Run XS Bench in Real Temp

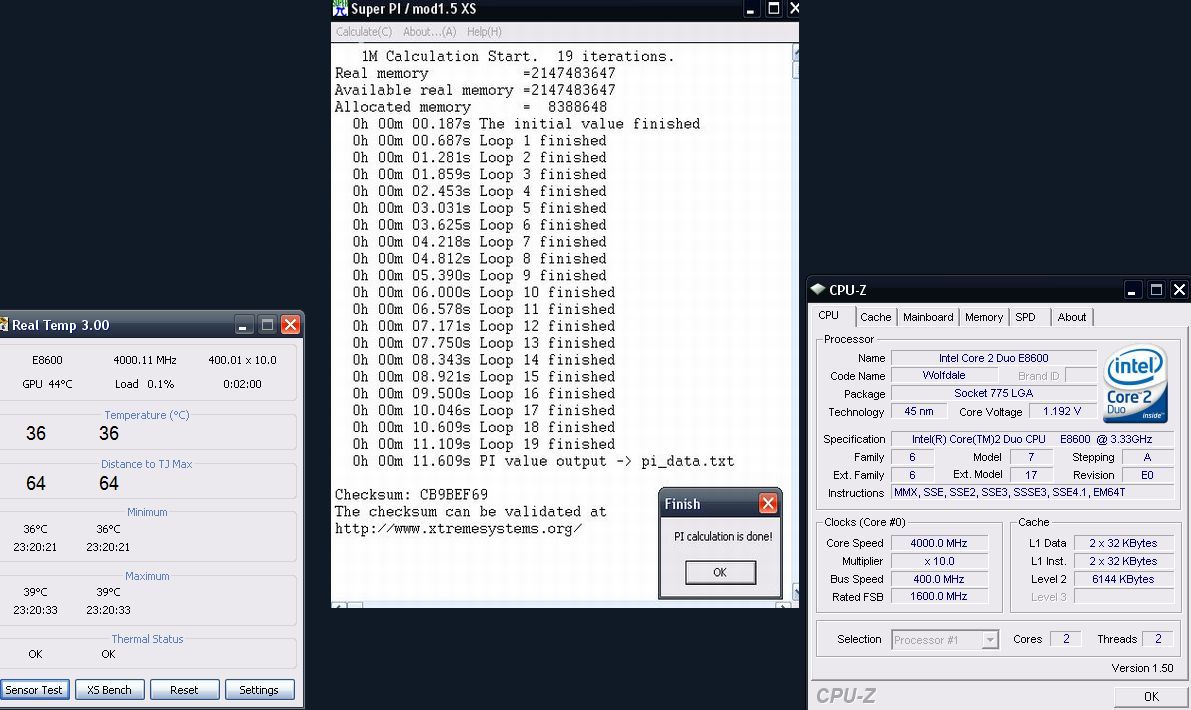click(109, 689)
